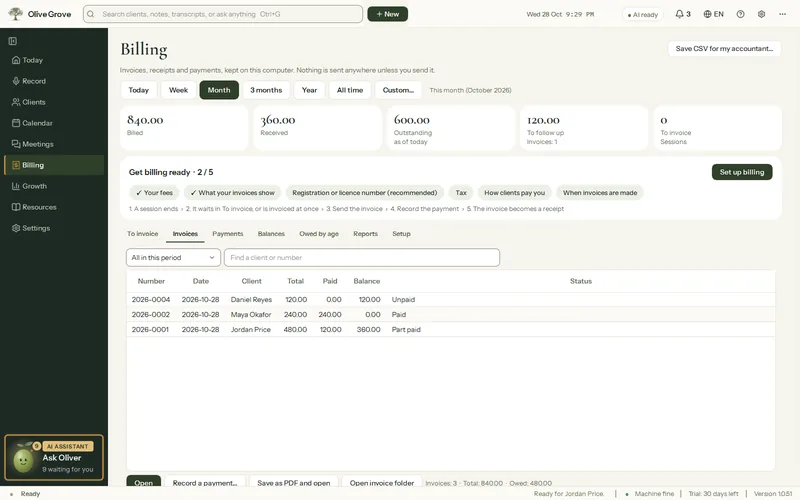800x500 pixels.
Task: Click Save as PDF and open
Action: click(293, 482)
